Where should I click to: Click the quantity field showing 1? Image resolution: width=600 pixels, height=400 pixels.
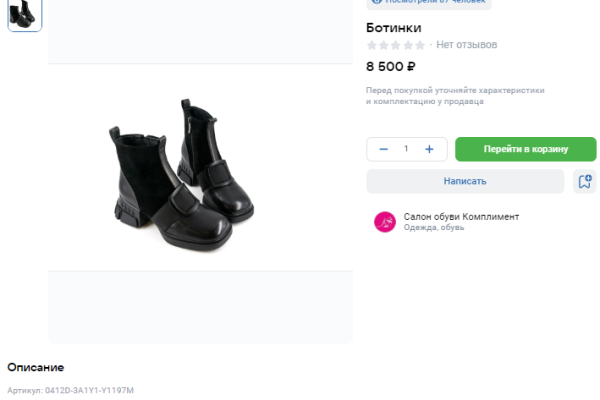point(406,149)
